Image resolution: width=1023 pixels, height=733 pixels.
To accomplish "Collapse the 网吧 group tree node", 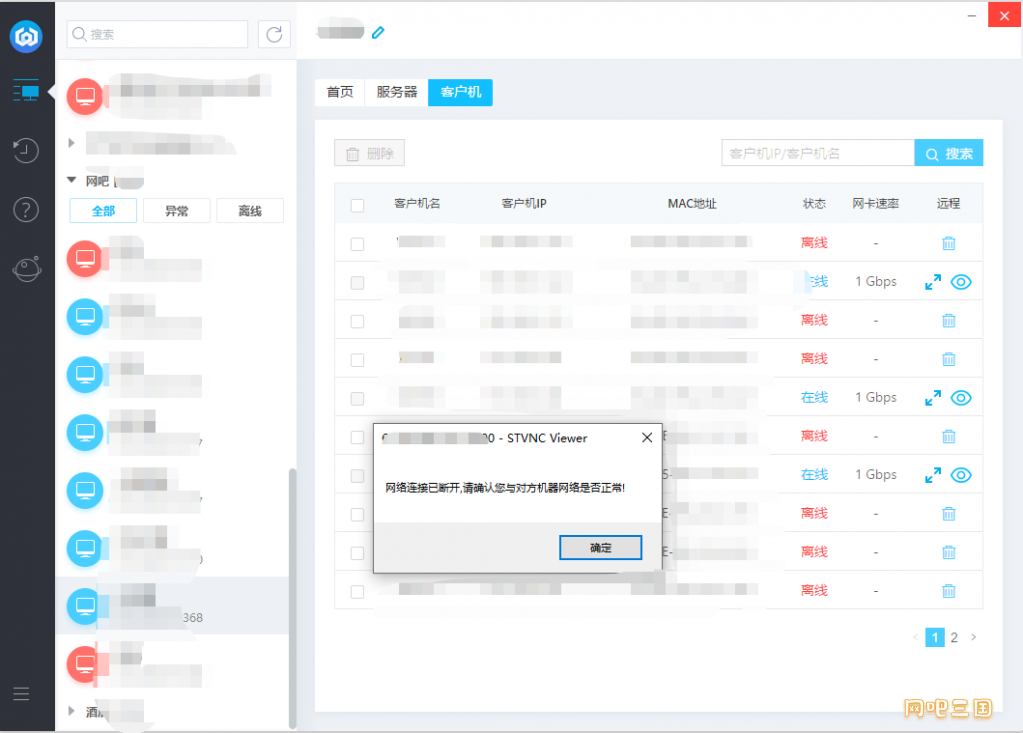I will click(71, 181).
